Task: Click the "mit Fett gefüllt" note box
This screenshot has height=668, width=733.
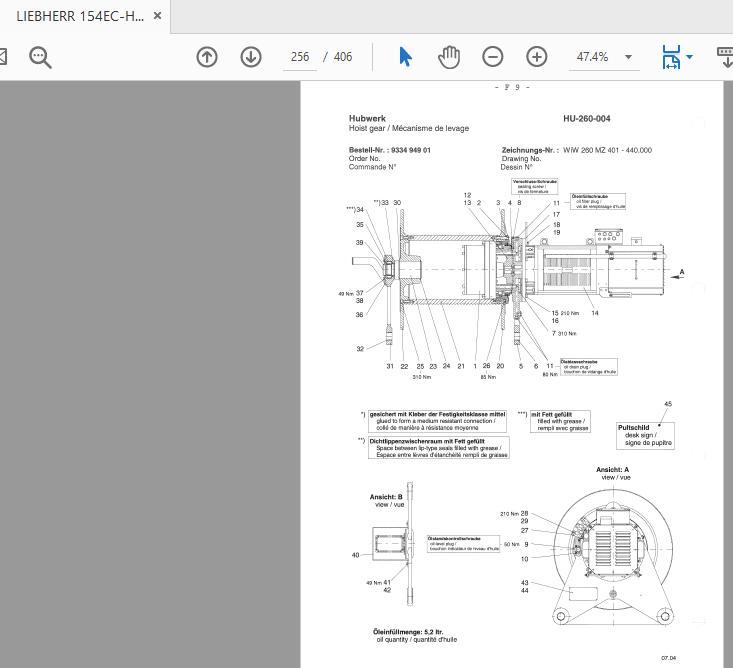Action: click(x=561, y=421)
